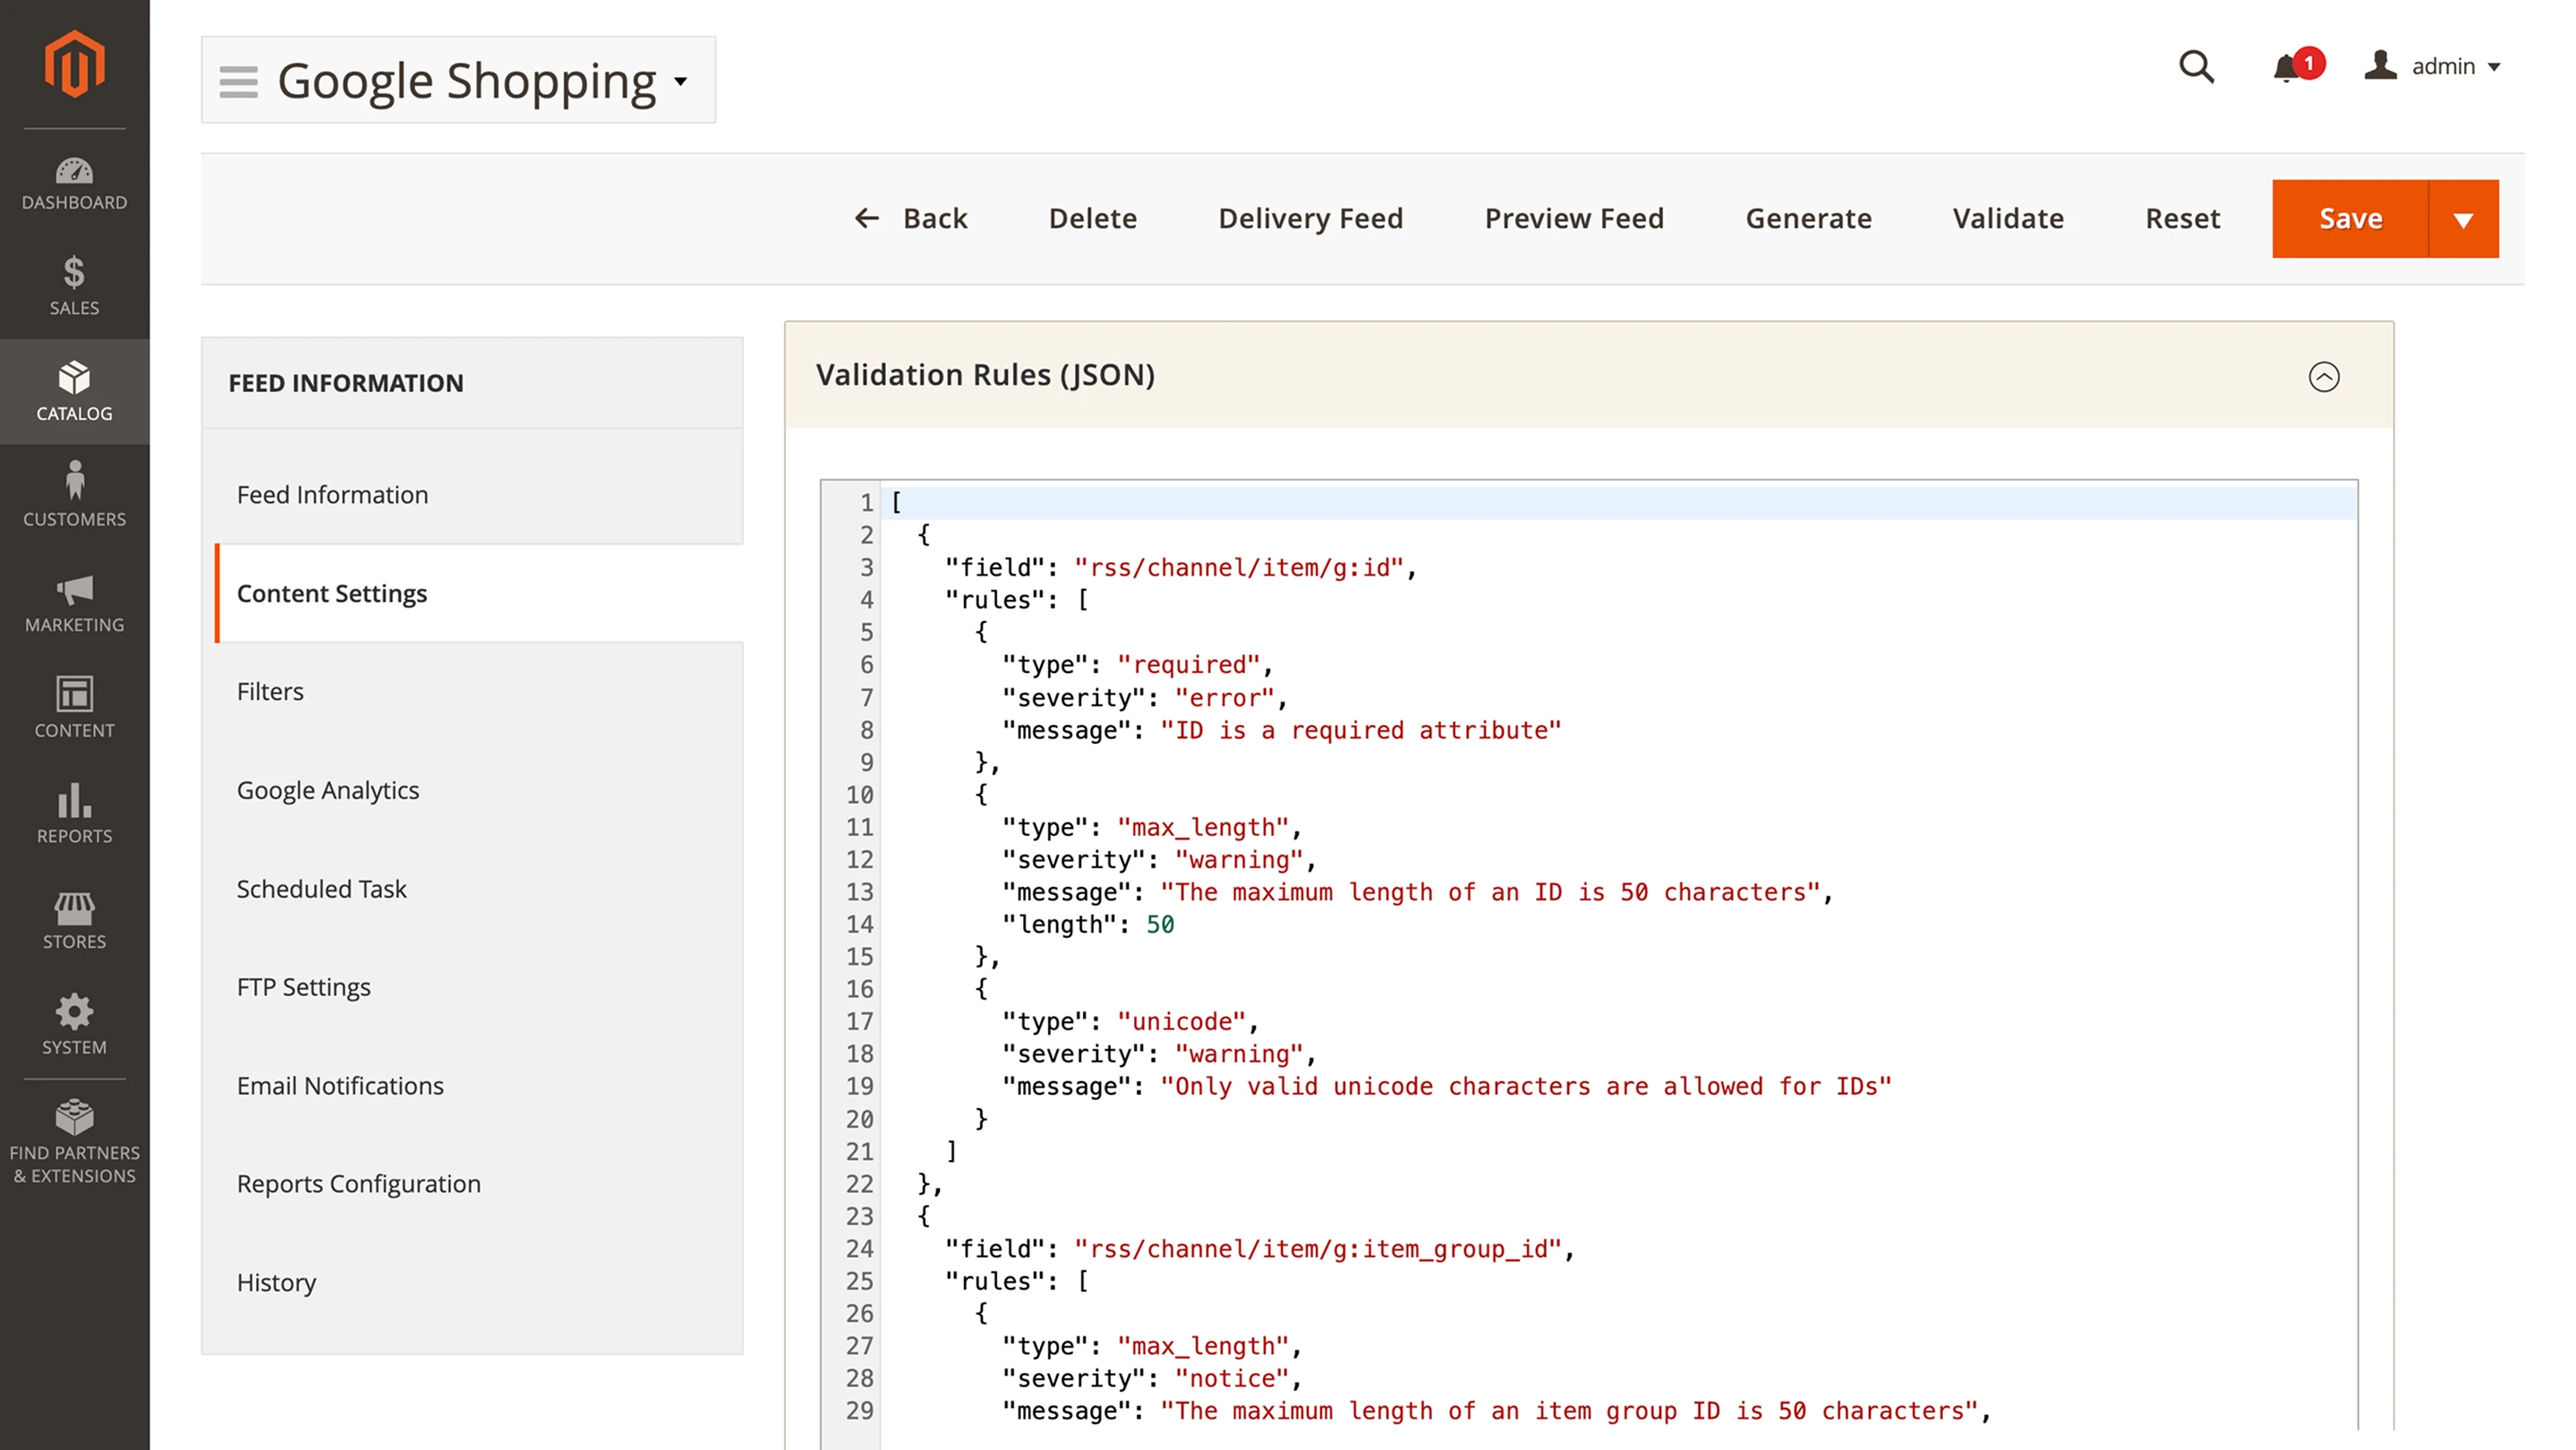Open the Reports section

click(74, 815)
